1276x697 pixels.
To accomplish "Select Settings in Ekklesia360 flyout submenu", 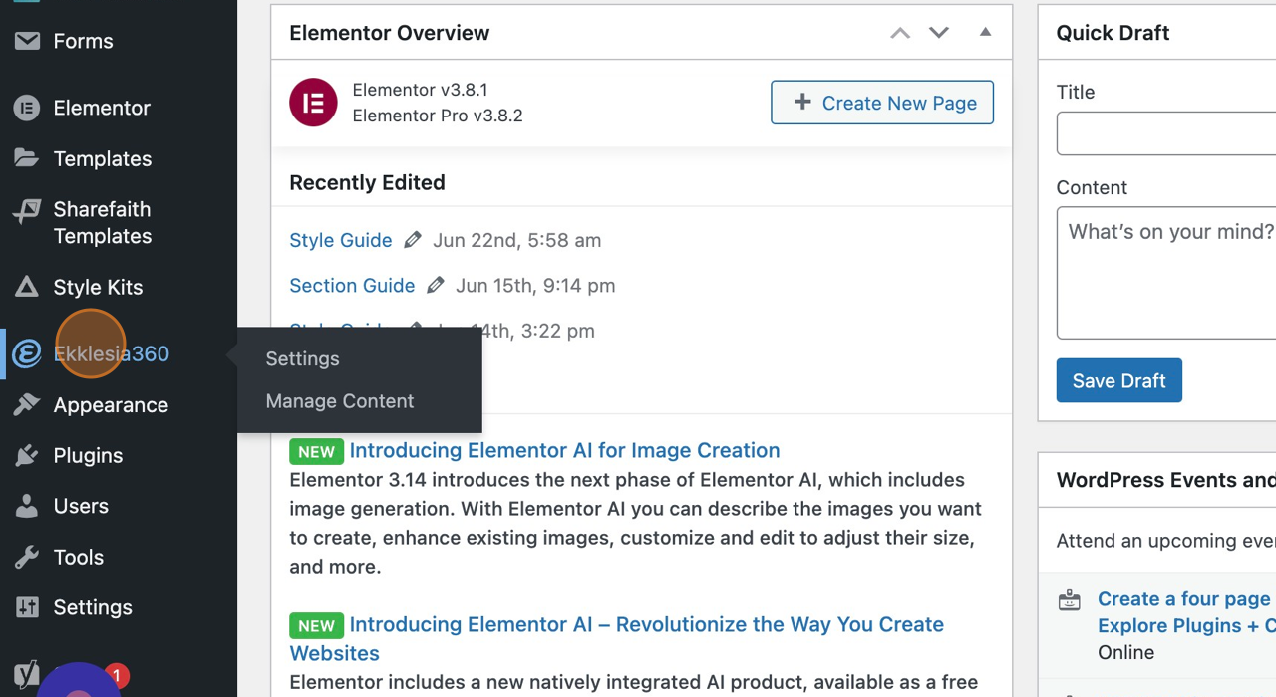I will (x=302, y=358).
